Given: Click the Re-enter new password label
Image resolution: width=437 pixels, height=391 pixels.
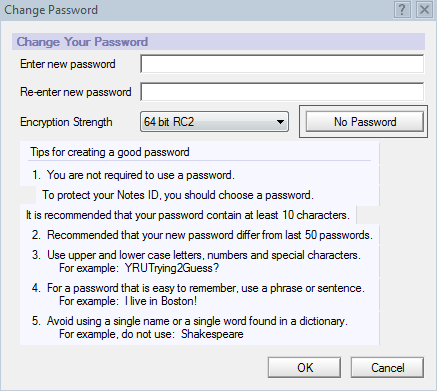Looking at the screenshot, I should (x=76, y=92).
